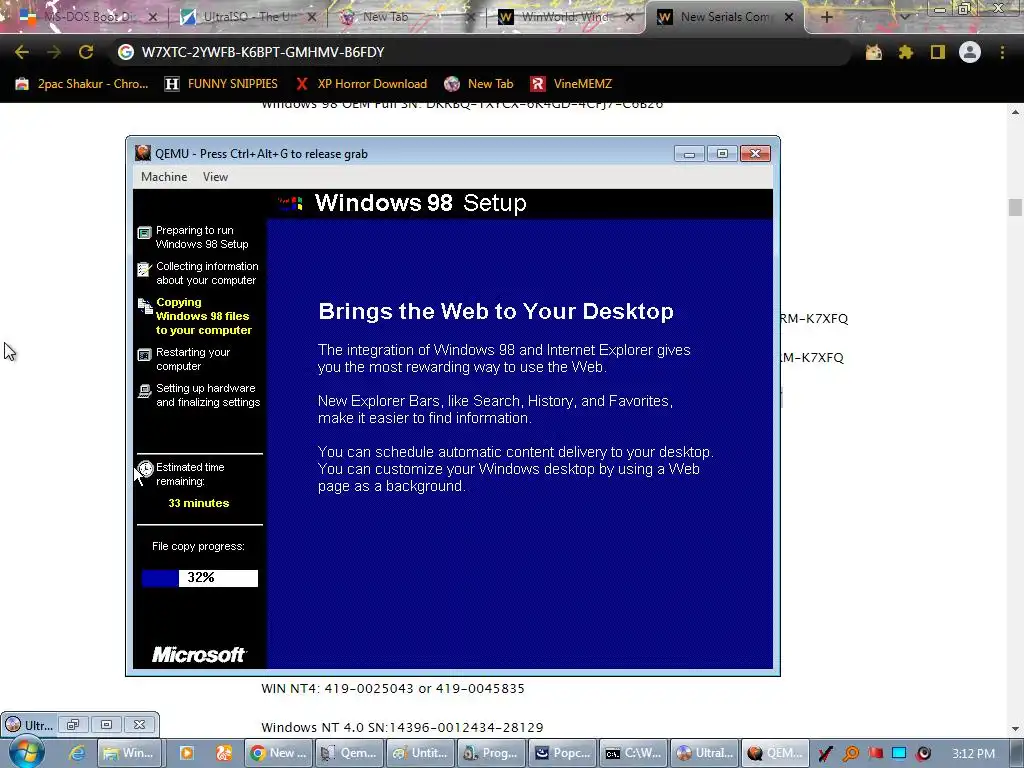This screenshot has width=1024, height=768.
Task: Click the QEMU title bar icon
Action: [x=143, y=153]
